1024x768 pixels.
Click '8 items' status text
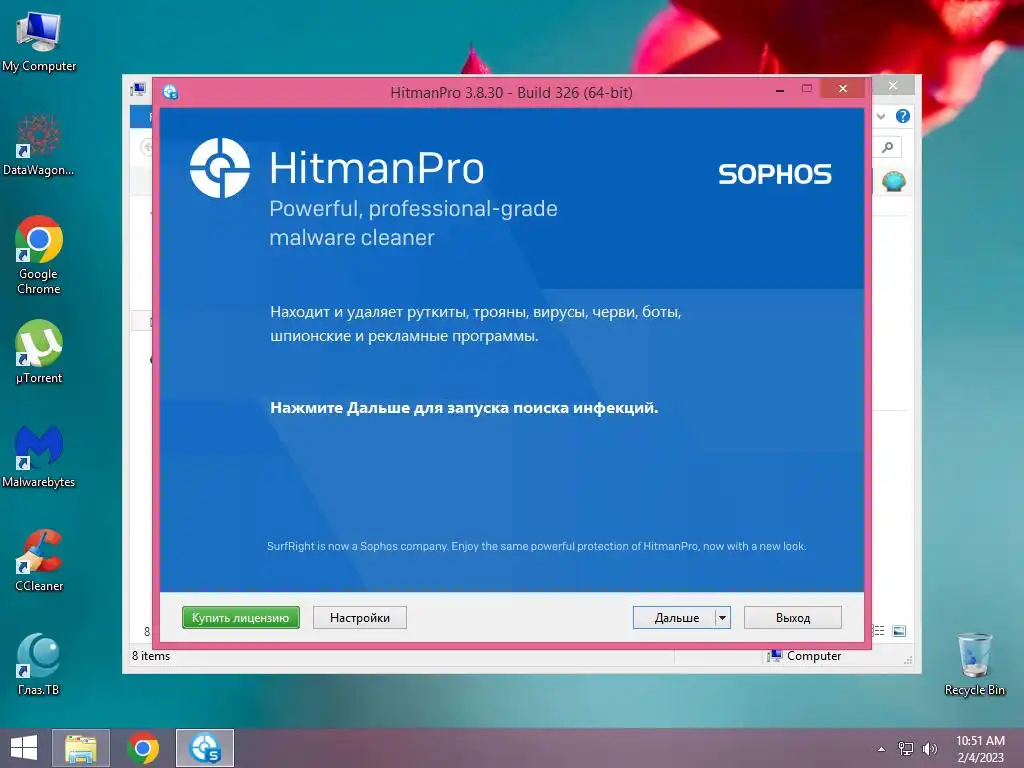click(x=151, y=656)
